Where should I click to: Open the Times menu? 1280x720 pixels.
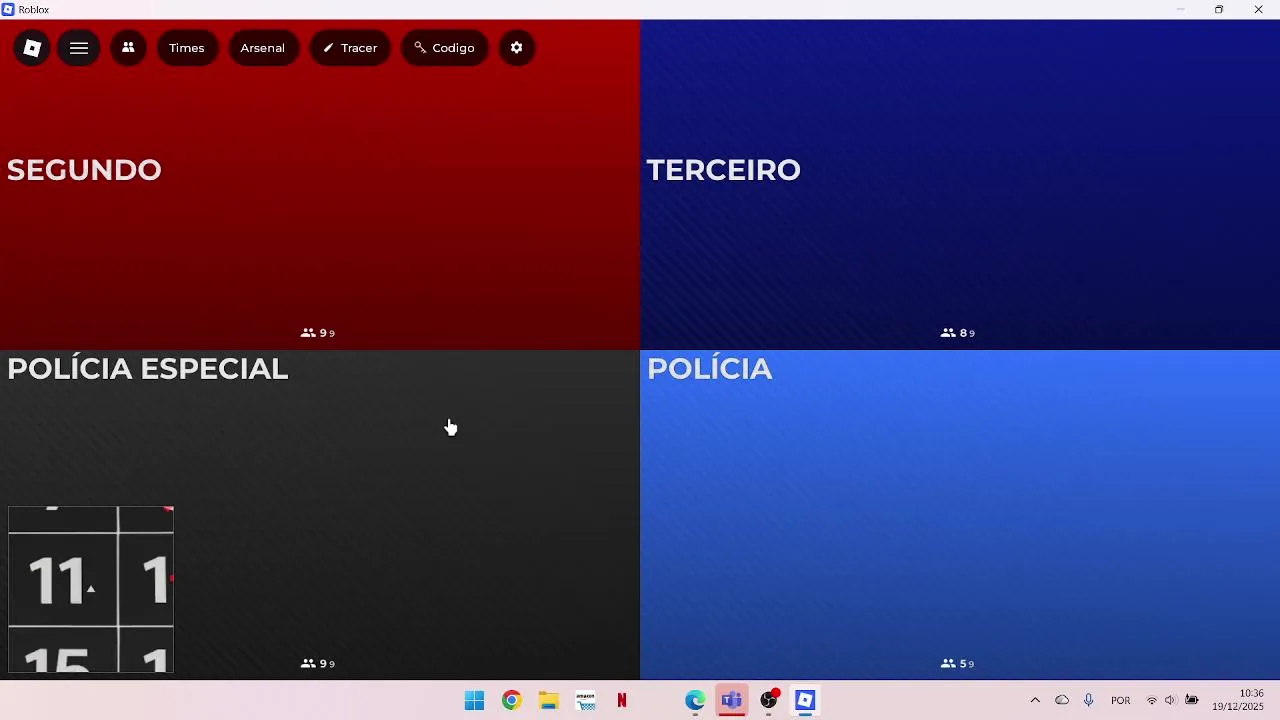pos(187,48)
